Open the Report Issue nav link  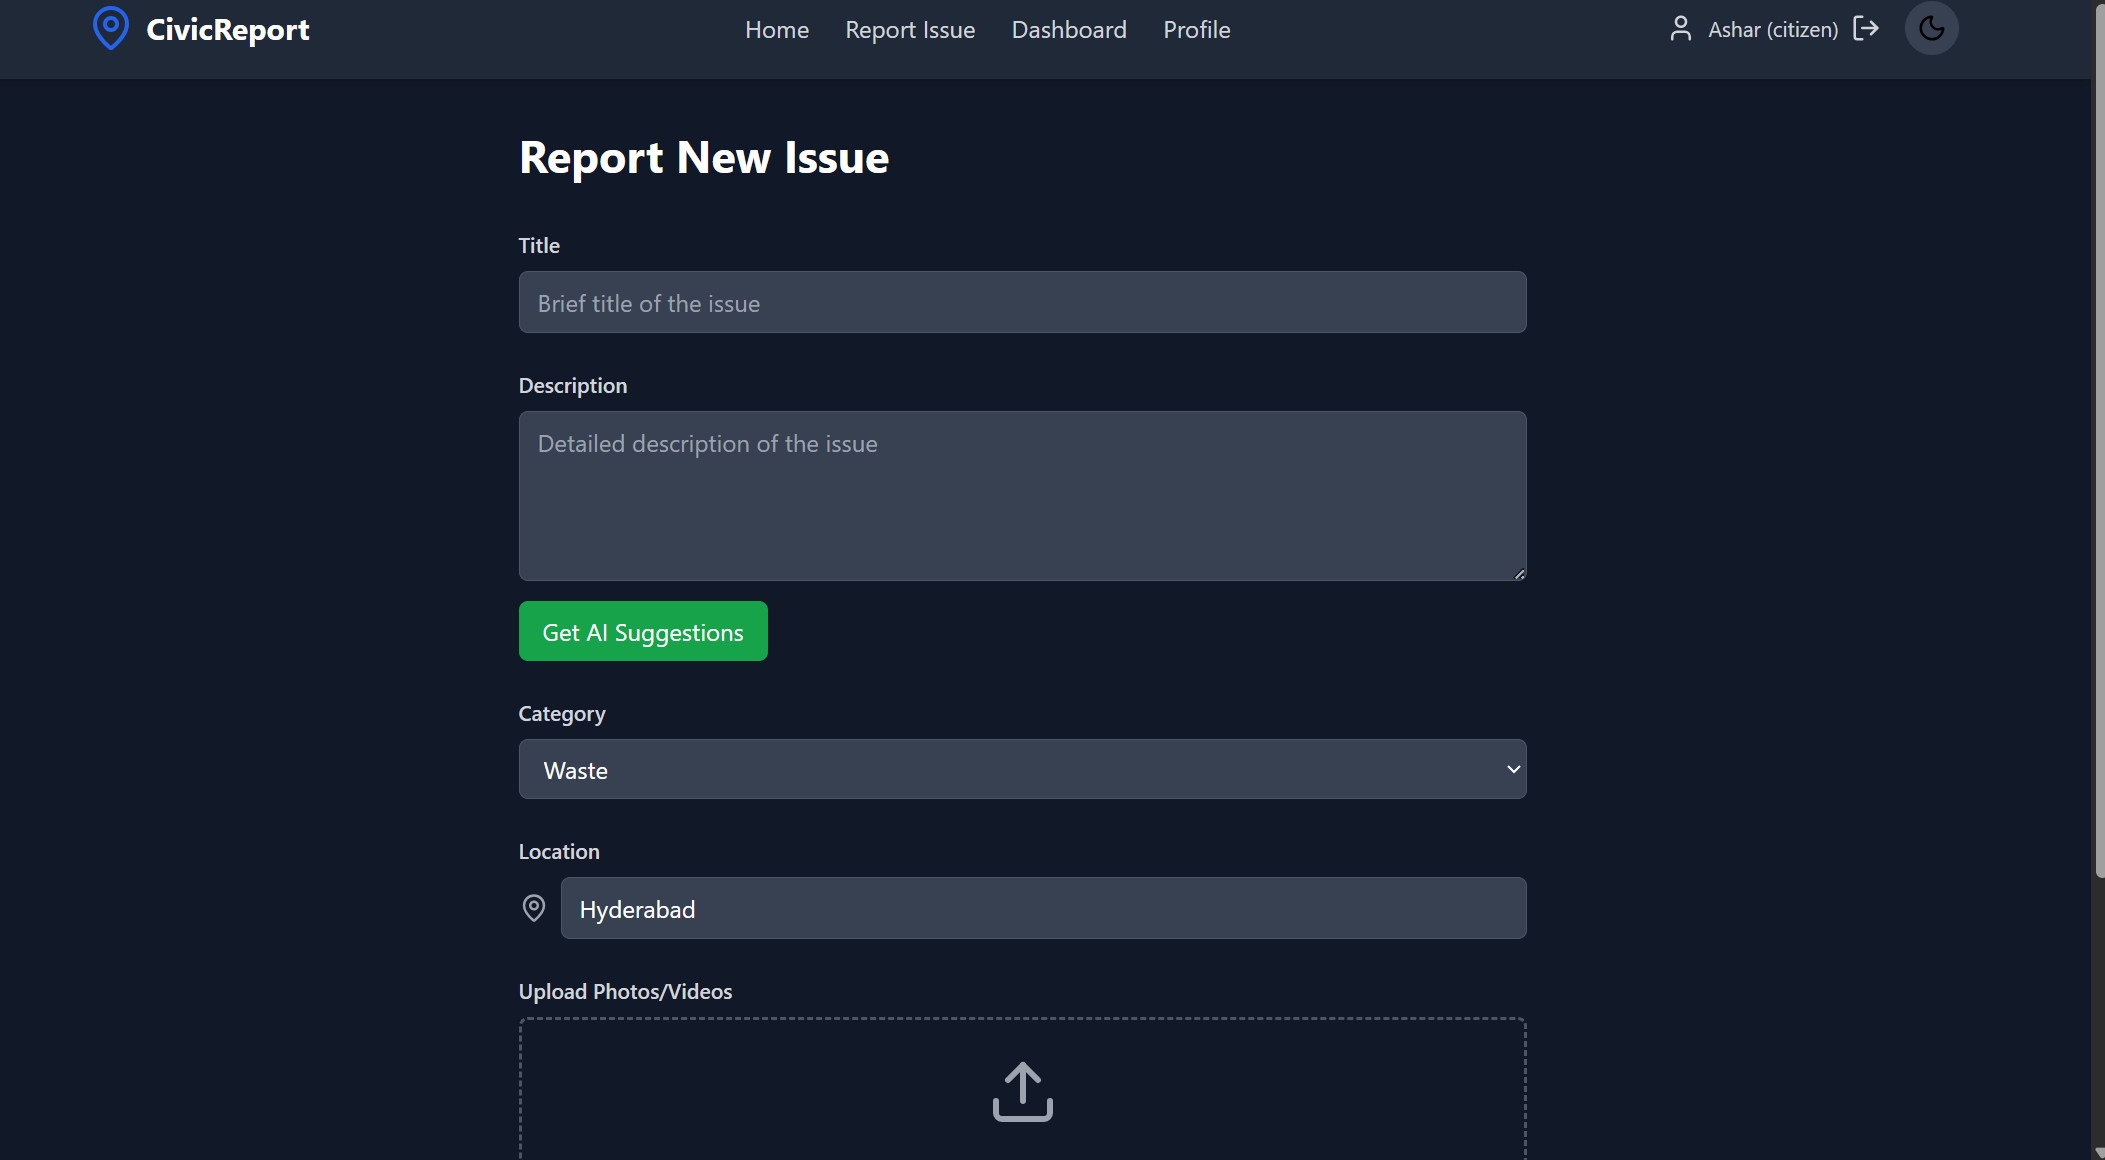[909, 30]
